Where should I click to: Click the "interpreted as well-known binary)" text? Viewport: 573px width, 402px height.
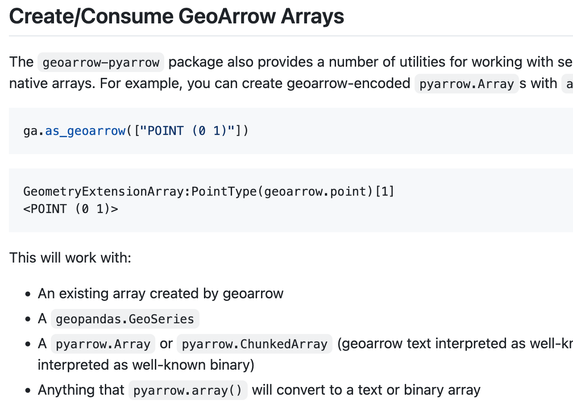(146, 365)
